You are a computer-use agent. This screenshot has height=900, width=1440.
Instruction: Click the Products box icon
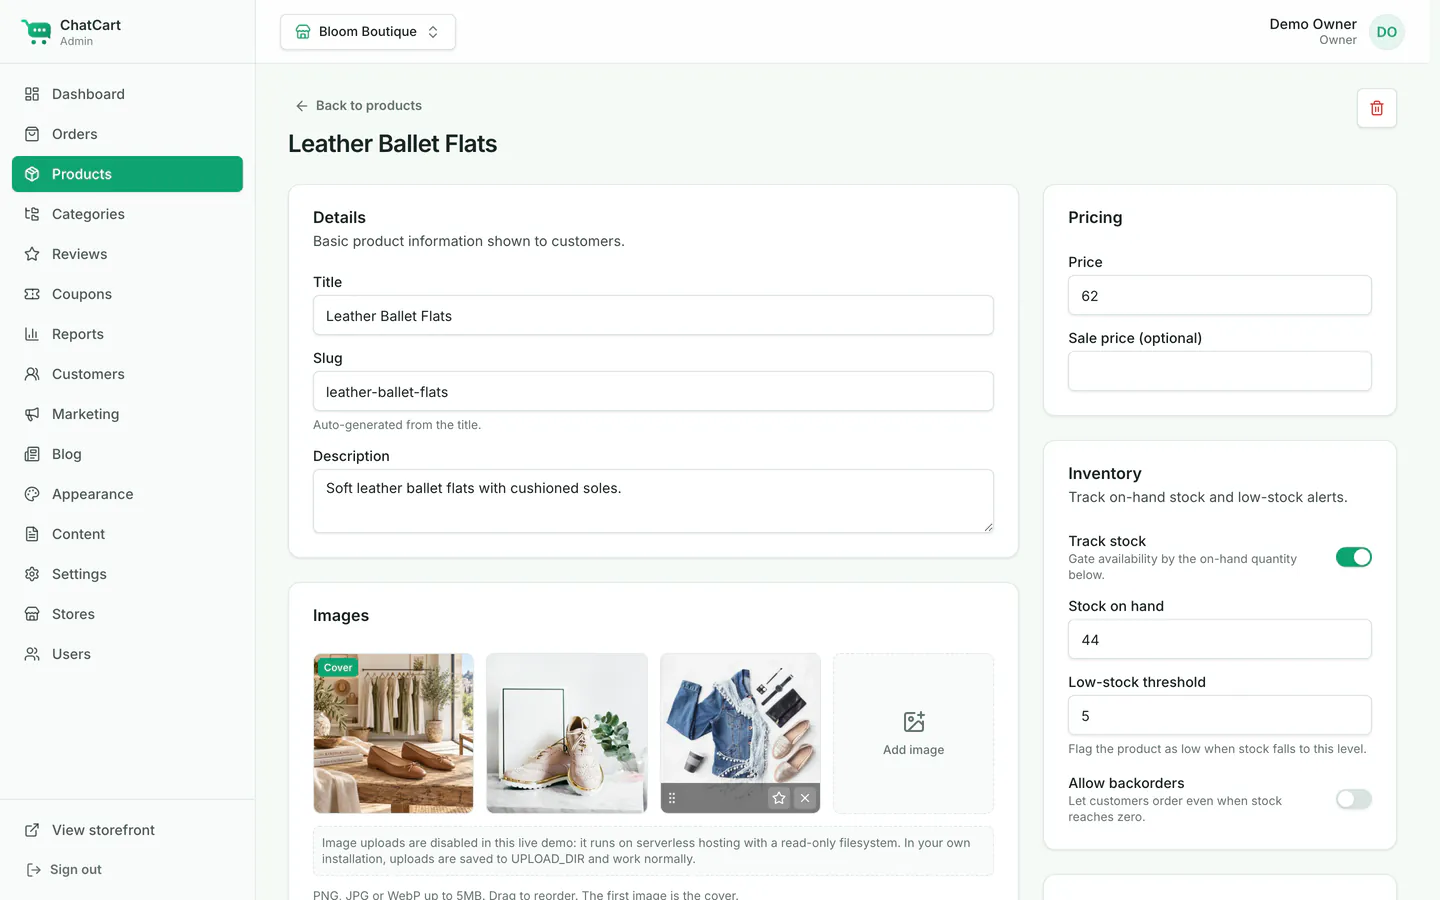32,174
